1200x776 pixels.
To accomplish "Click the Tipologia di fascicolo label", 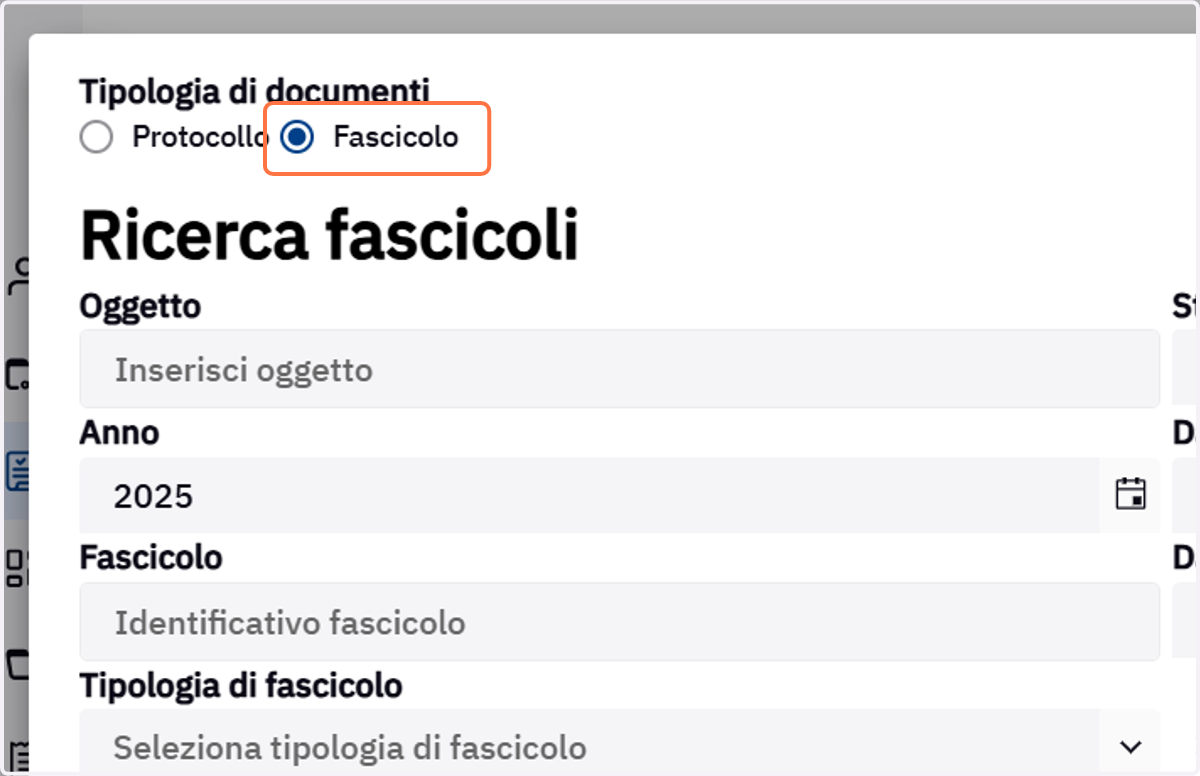I will 241,686.
